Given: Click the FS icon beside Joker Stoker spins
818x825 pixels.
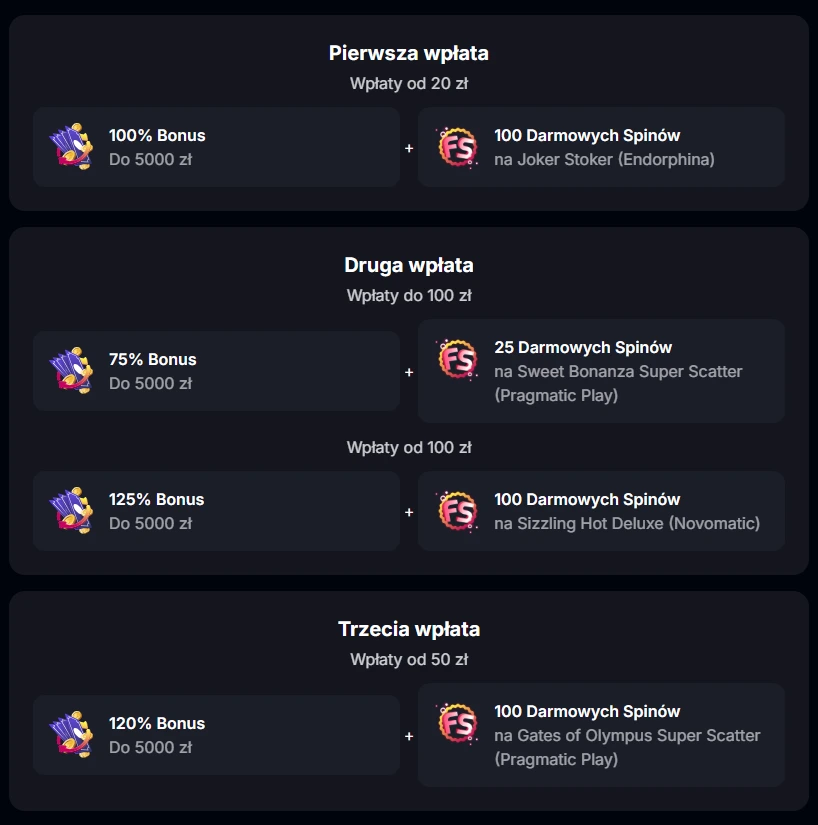Looking at the screenshot, I should coord(457,147).
